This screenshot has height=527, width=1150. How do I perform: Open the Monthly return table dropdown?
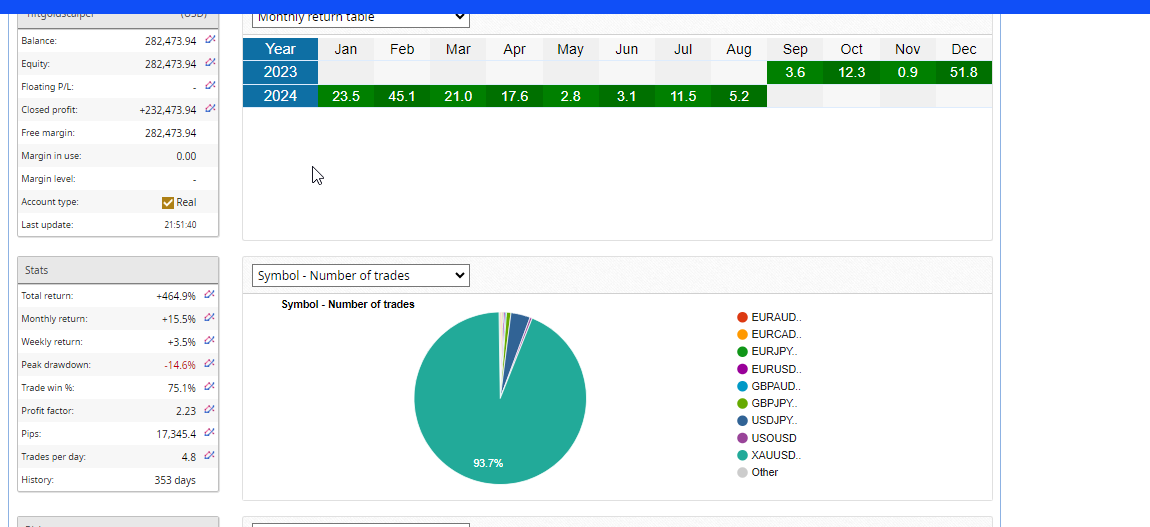click(360, 17)
